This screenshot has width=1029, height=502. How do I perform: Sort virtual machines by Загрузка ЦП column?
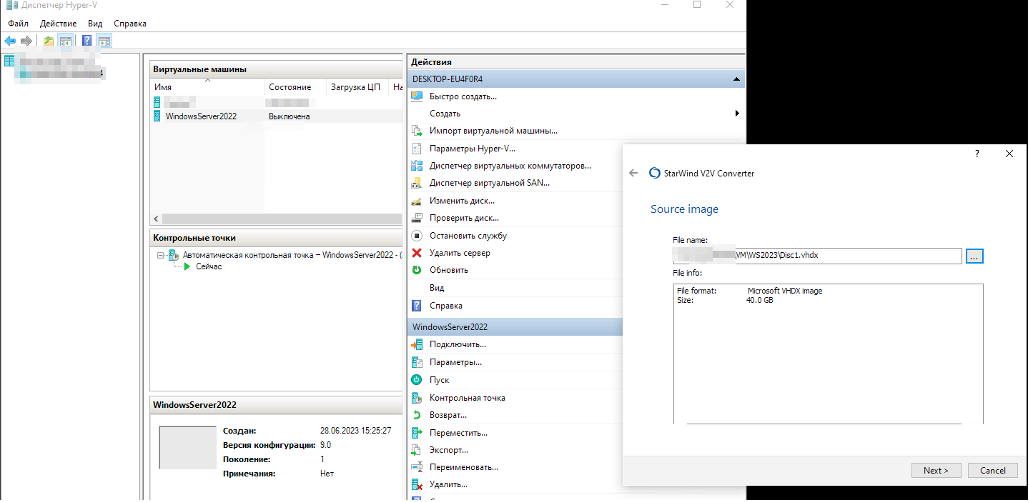(x=357, y=87)
